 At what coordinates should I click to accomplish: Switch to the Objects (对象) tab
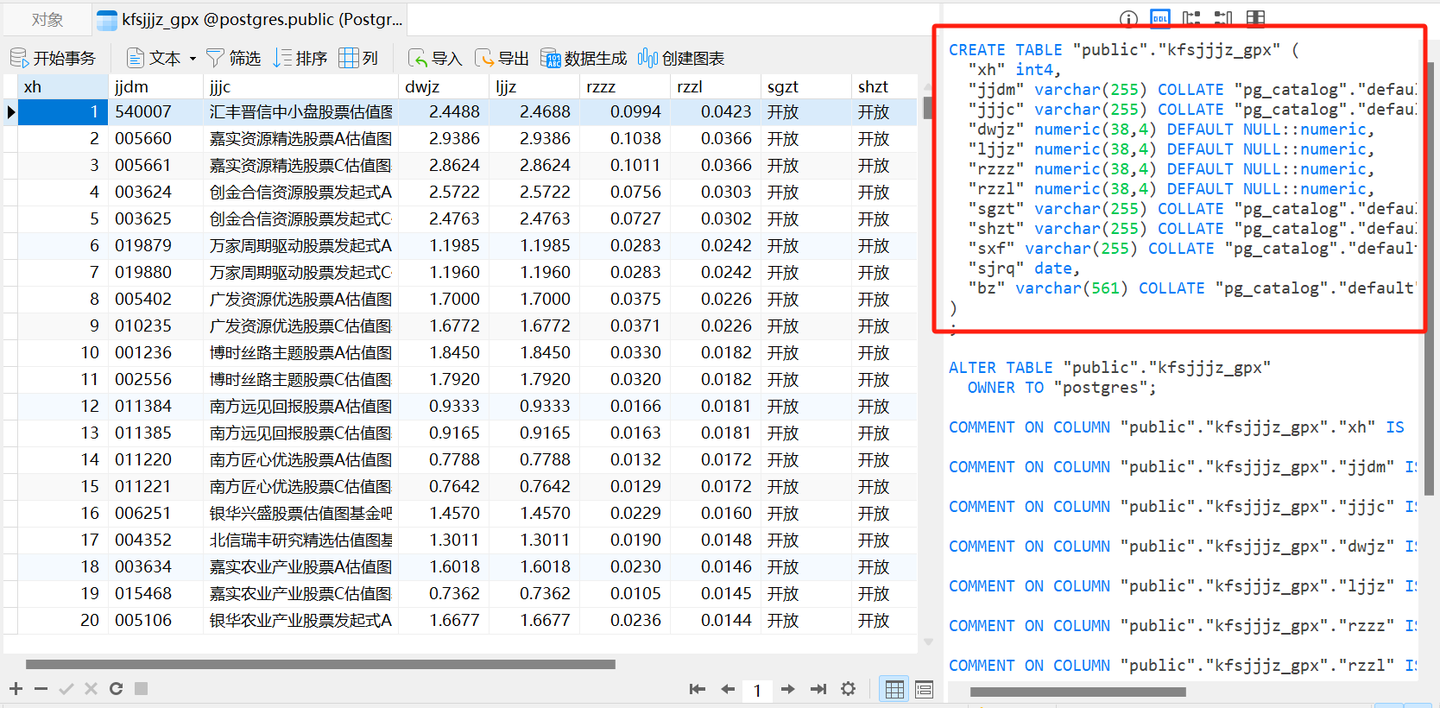click(x=47, y=19)
